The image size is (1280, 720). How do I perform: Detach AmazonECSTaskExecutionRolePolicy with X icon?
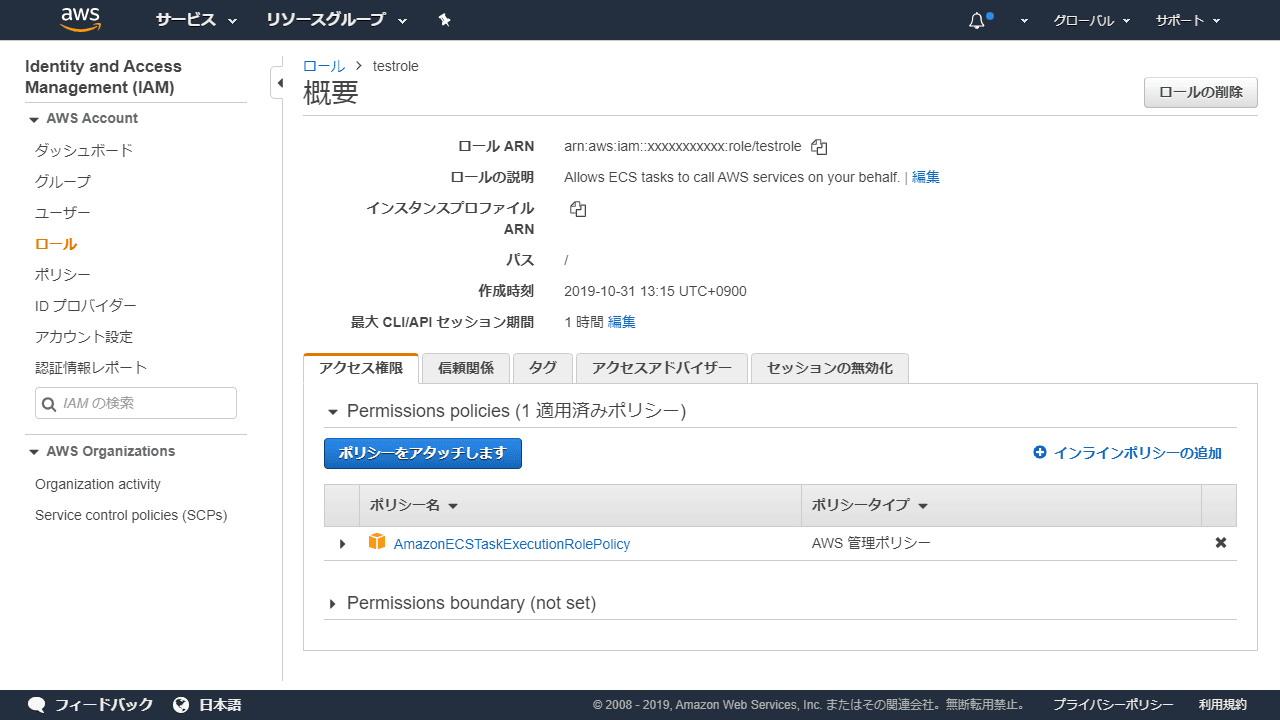tap(1220, 543)
